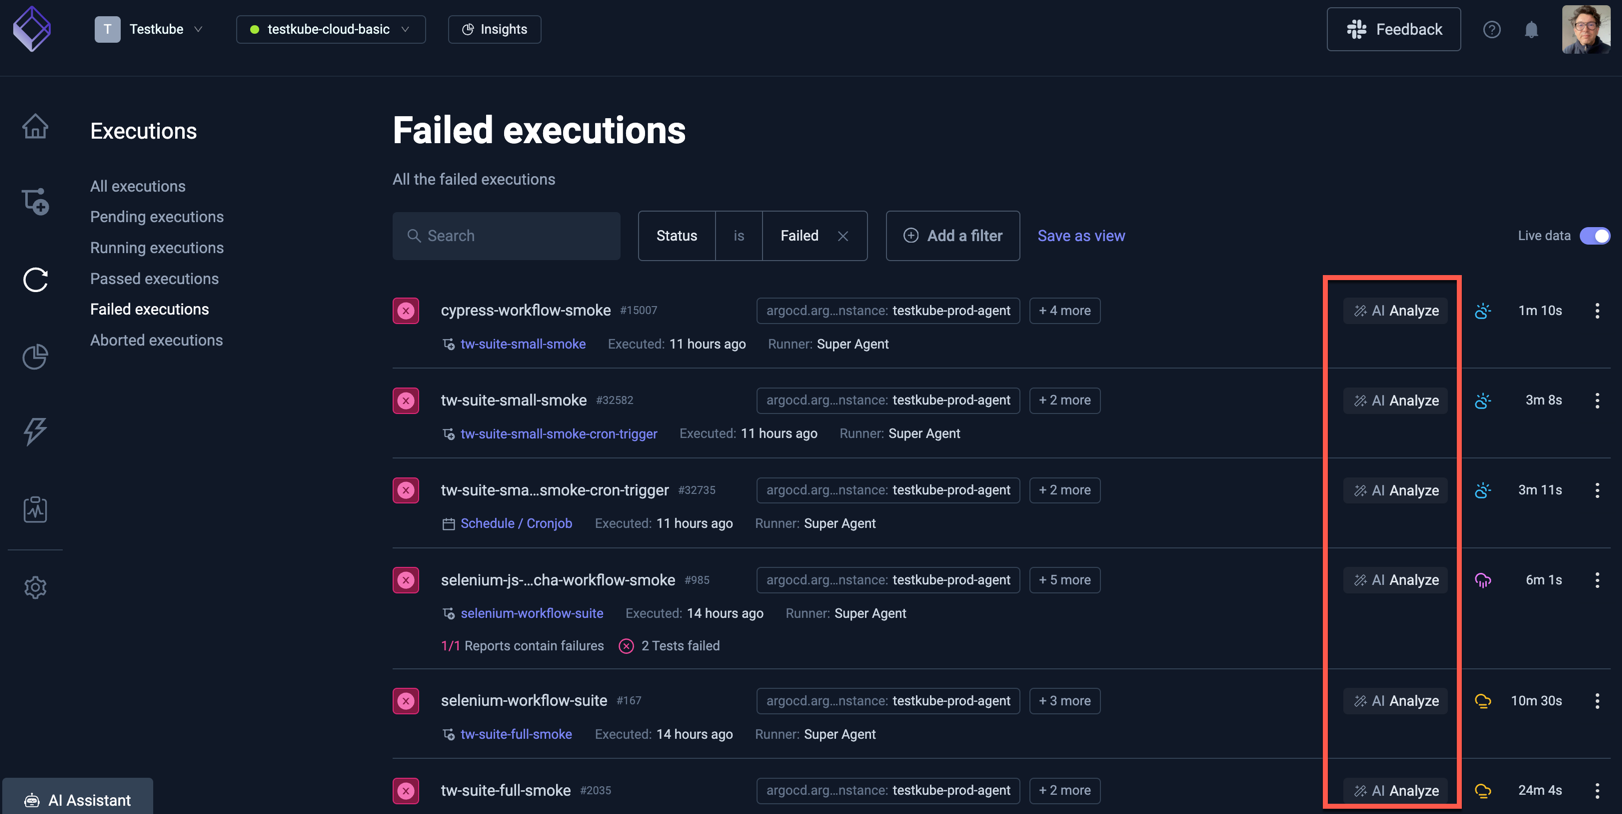
Task: Open the Status filter field selector
Action: point(677,236)
